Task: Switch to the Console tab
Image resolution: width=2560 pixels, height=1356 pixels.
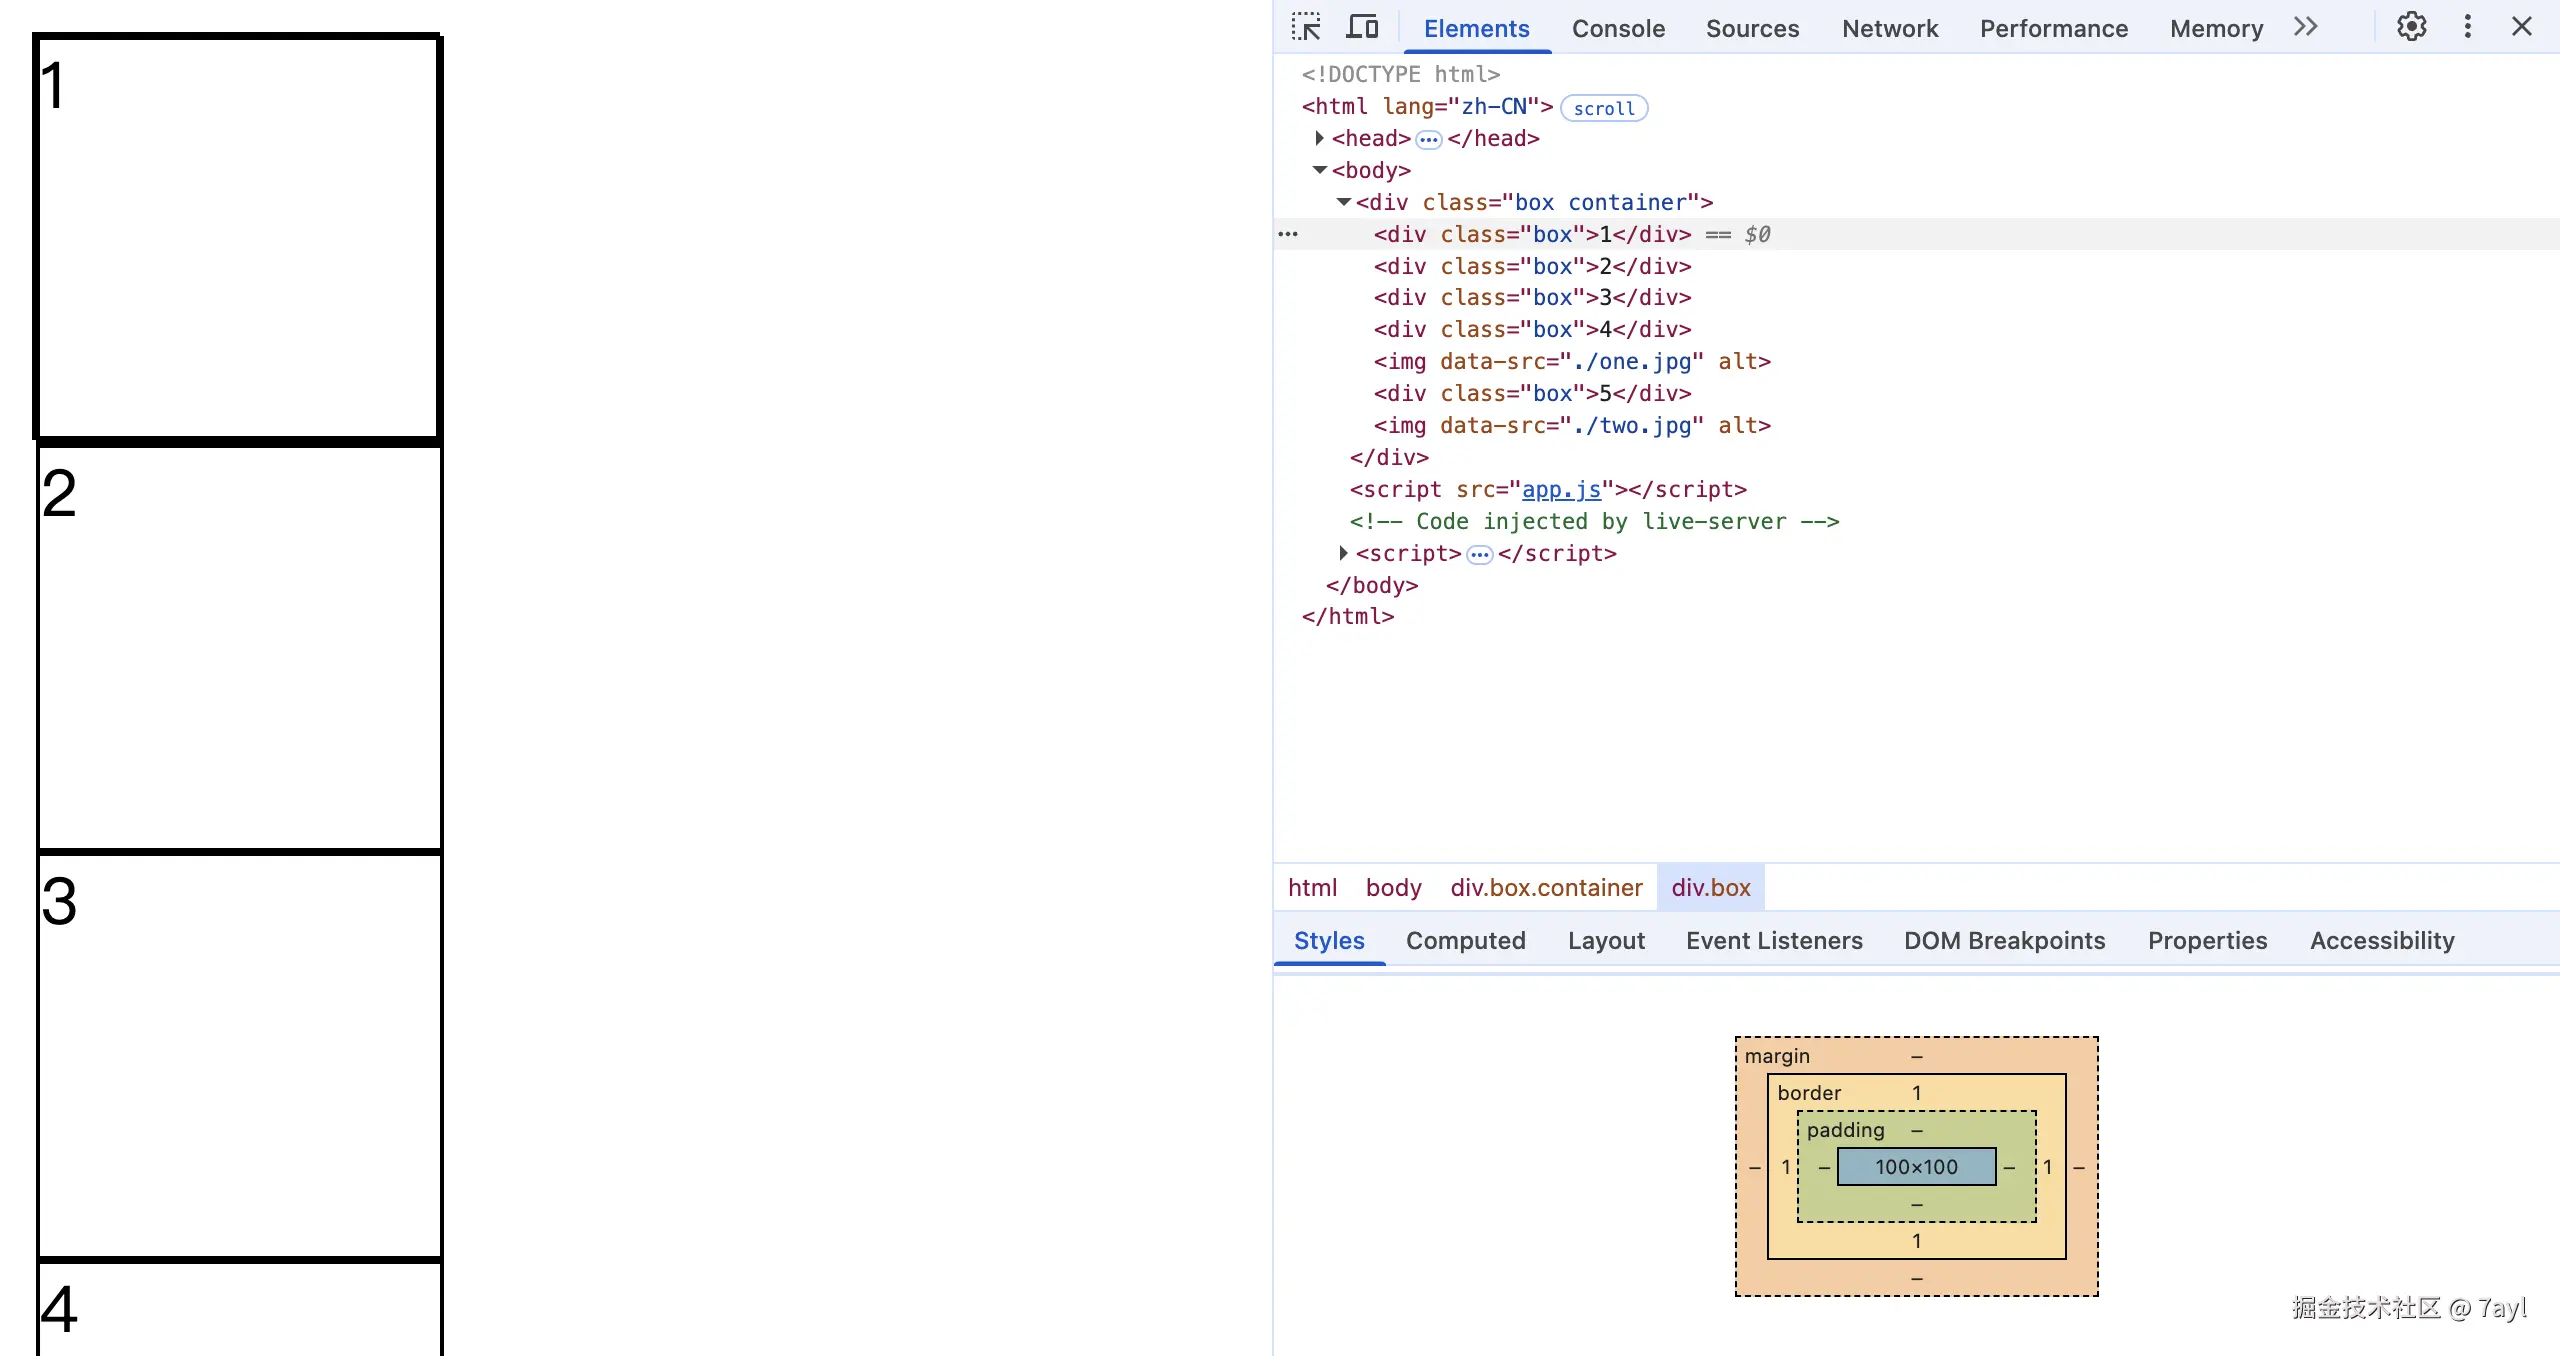Action: point(1618,28)
